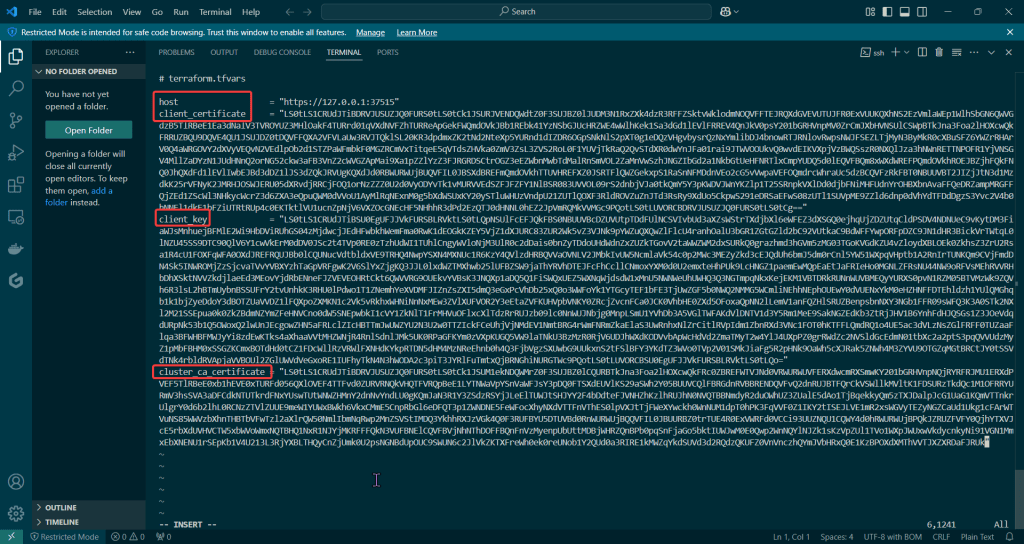Open the Search view in activity bar

[16, 88]
